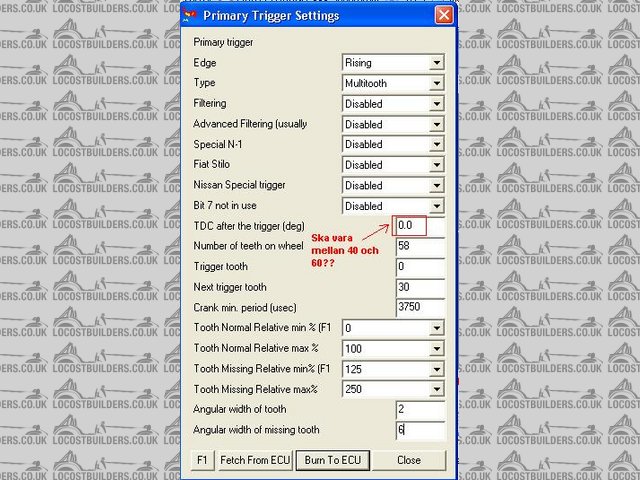This screenshot has width=640, height=480.
Task: Click the Crank min. period (usec) label
Action: point(245,308)
